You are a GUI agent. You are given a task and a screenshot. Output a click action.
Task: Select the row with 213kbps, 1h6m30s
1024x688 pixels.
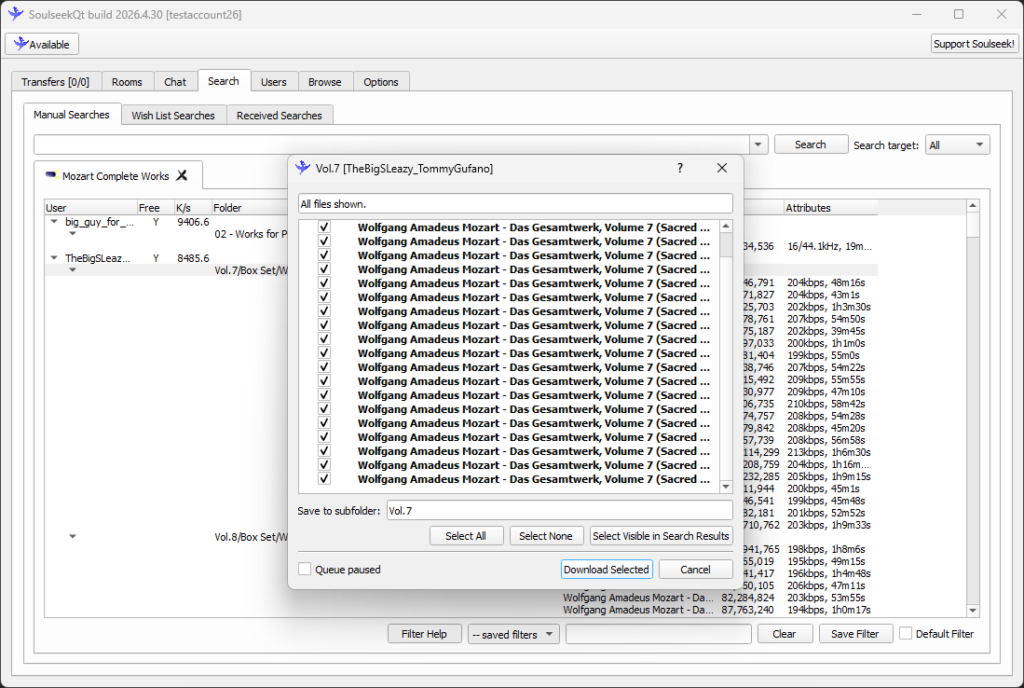[x=829, y=452]
